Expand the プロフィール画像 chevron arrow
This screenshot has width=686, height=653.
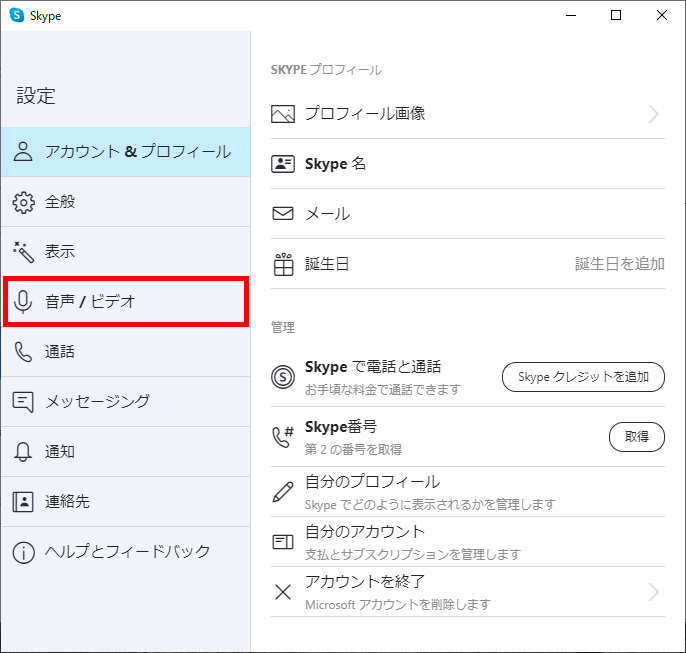pos(653,114)
